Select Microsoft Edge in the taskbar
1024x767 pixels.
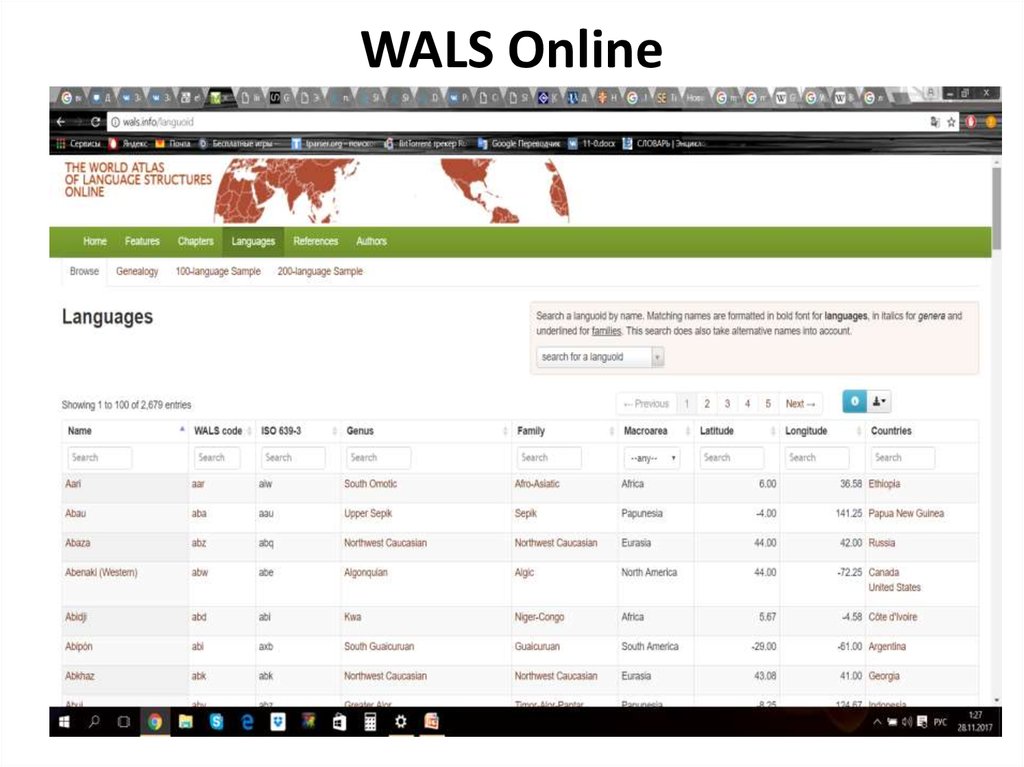[x=247, y=720]
